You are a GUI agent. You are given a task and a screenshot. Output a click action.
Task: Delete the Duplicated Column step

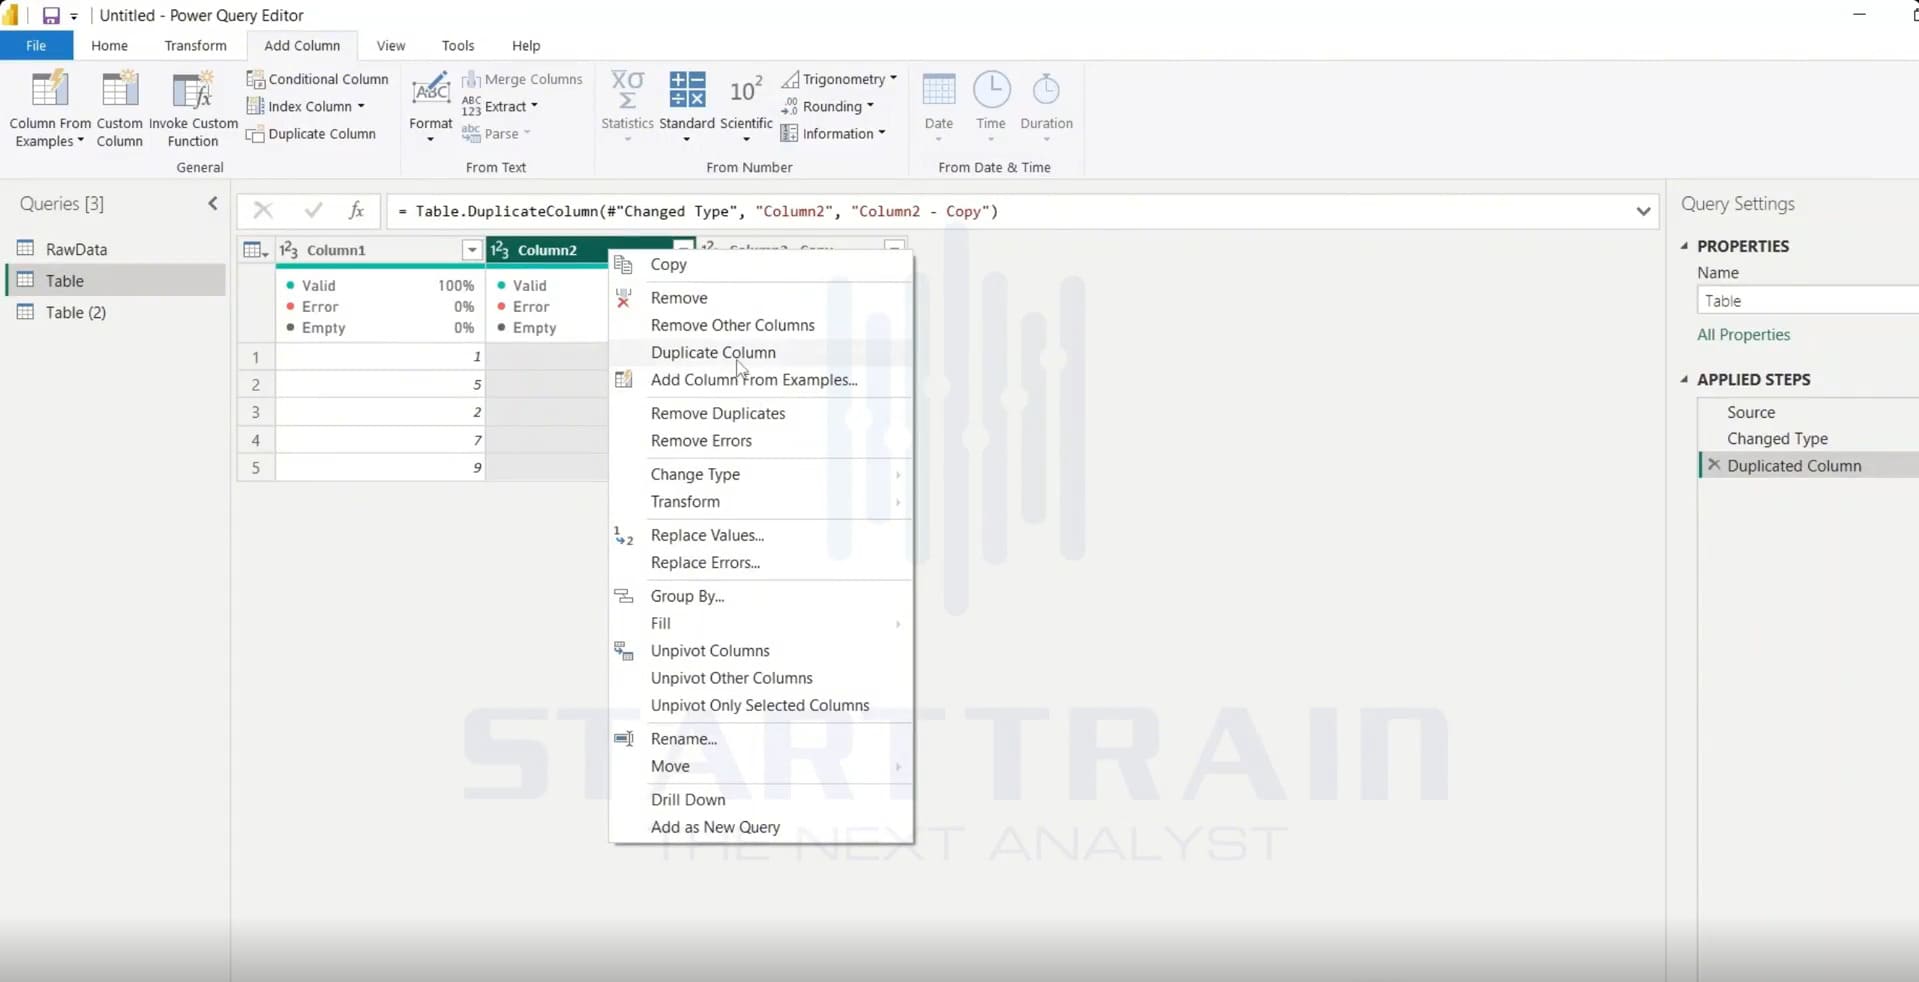click(x=1714, y=465)
